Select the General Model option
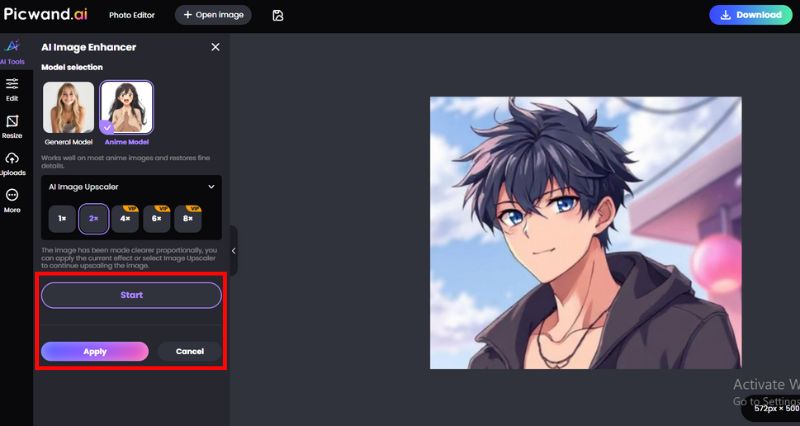The height and width of the screenshot is (426, 800). pyautogui.click(x=68, y=108)
